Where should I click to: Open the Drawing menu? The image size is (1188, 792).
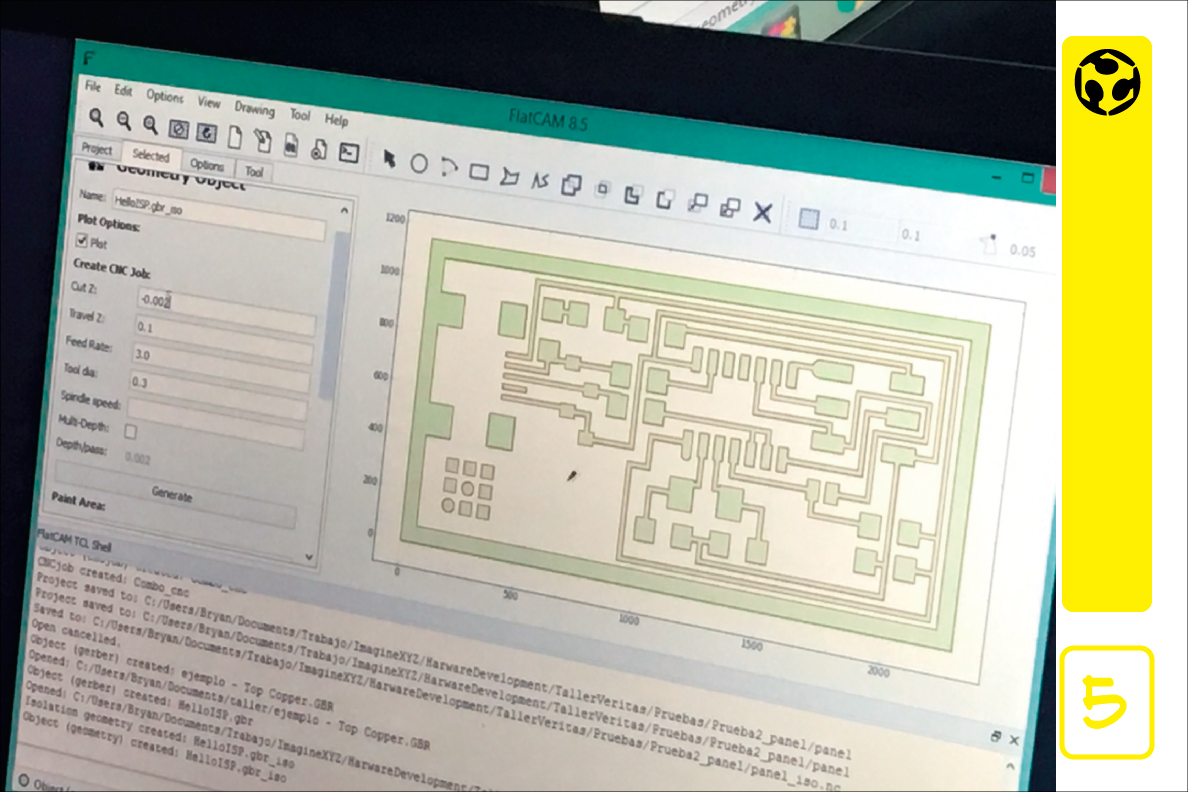[255, 108]
